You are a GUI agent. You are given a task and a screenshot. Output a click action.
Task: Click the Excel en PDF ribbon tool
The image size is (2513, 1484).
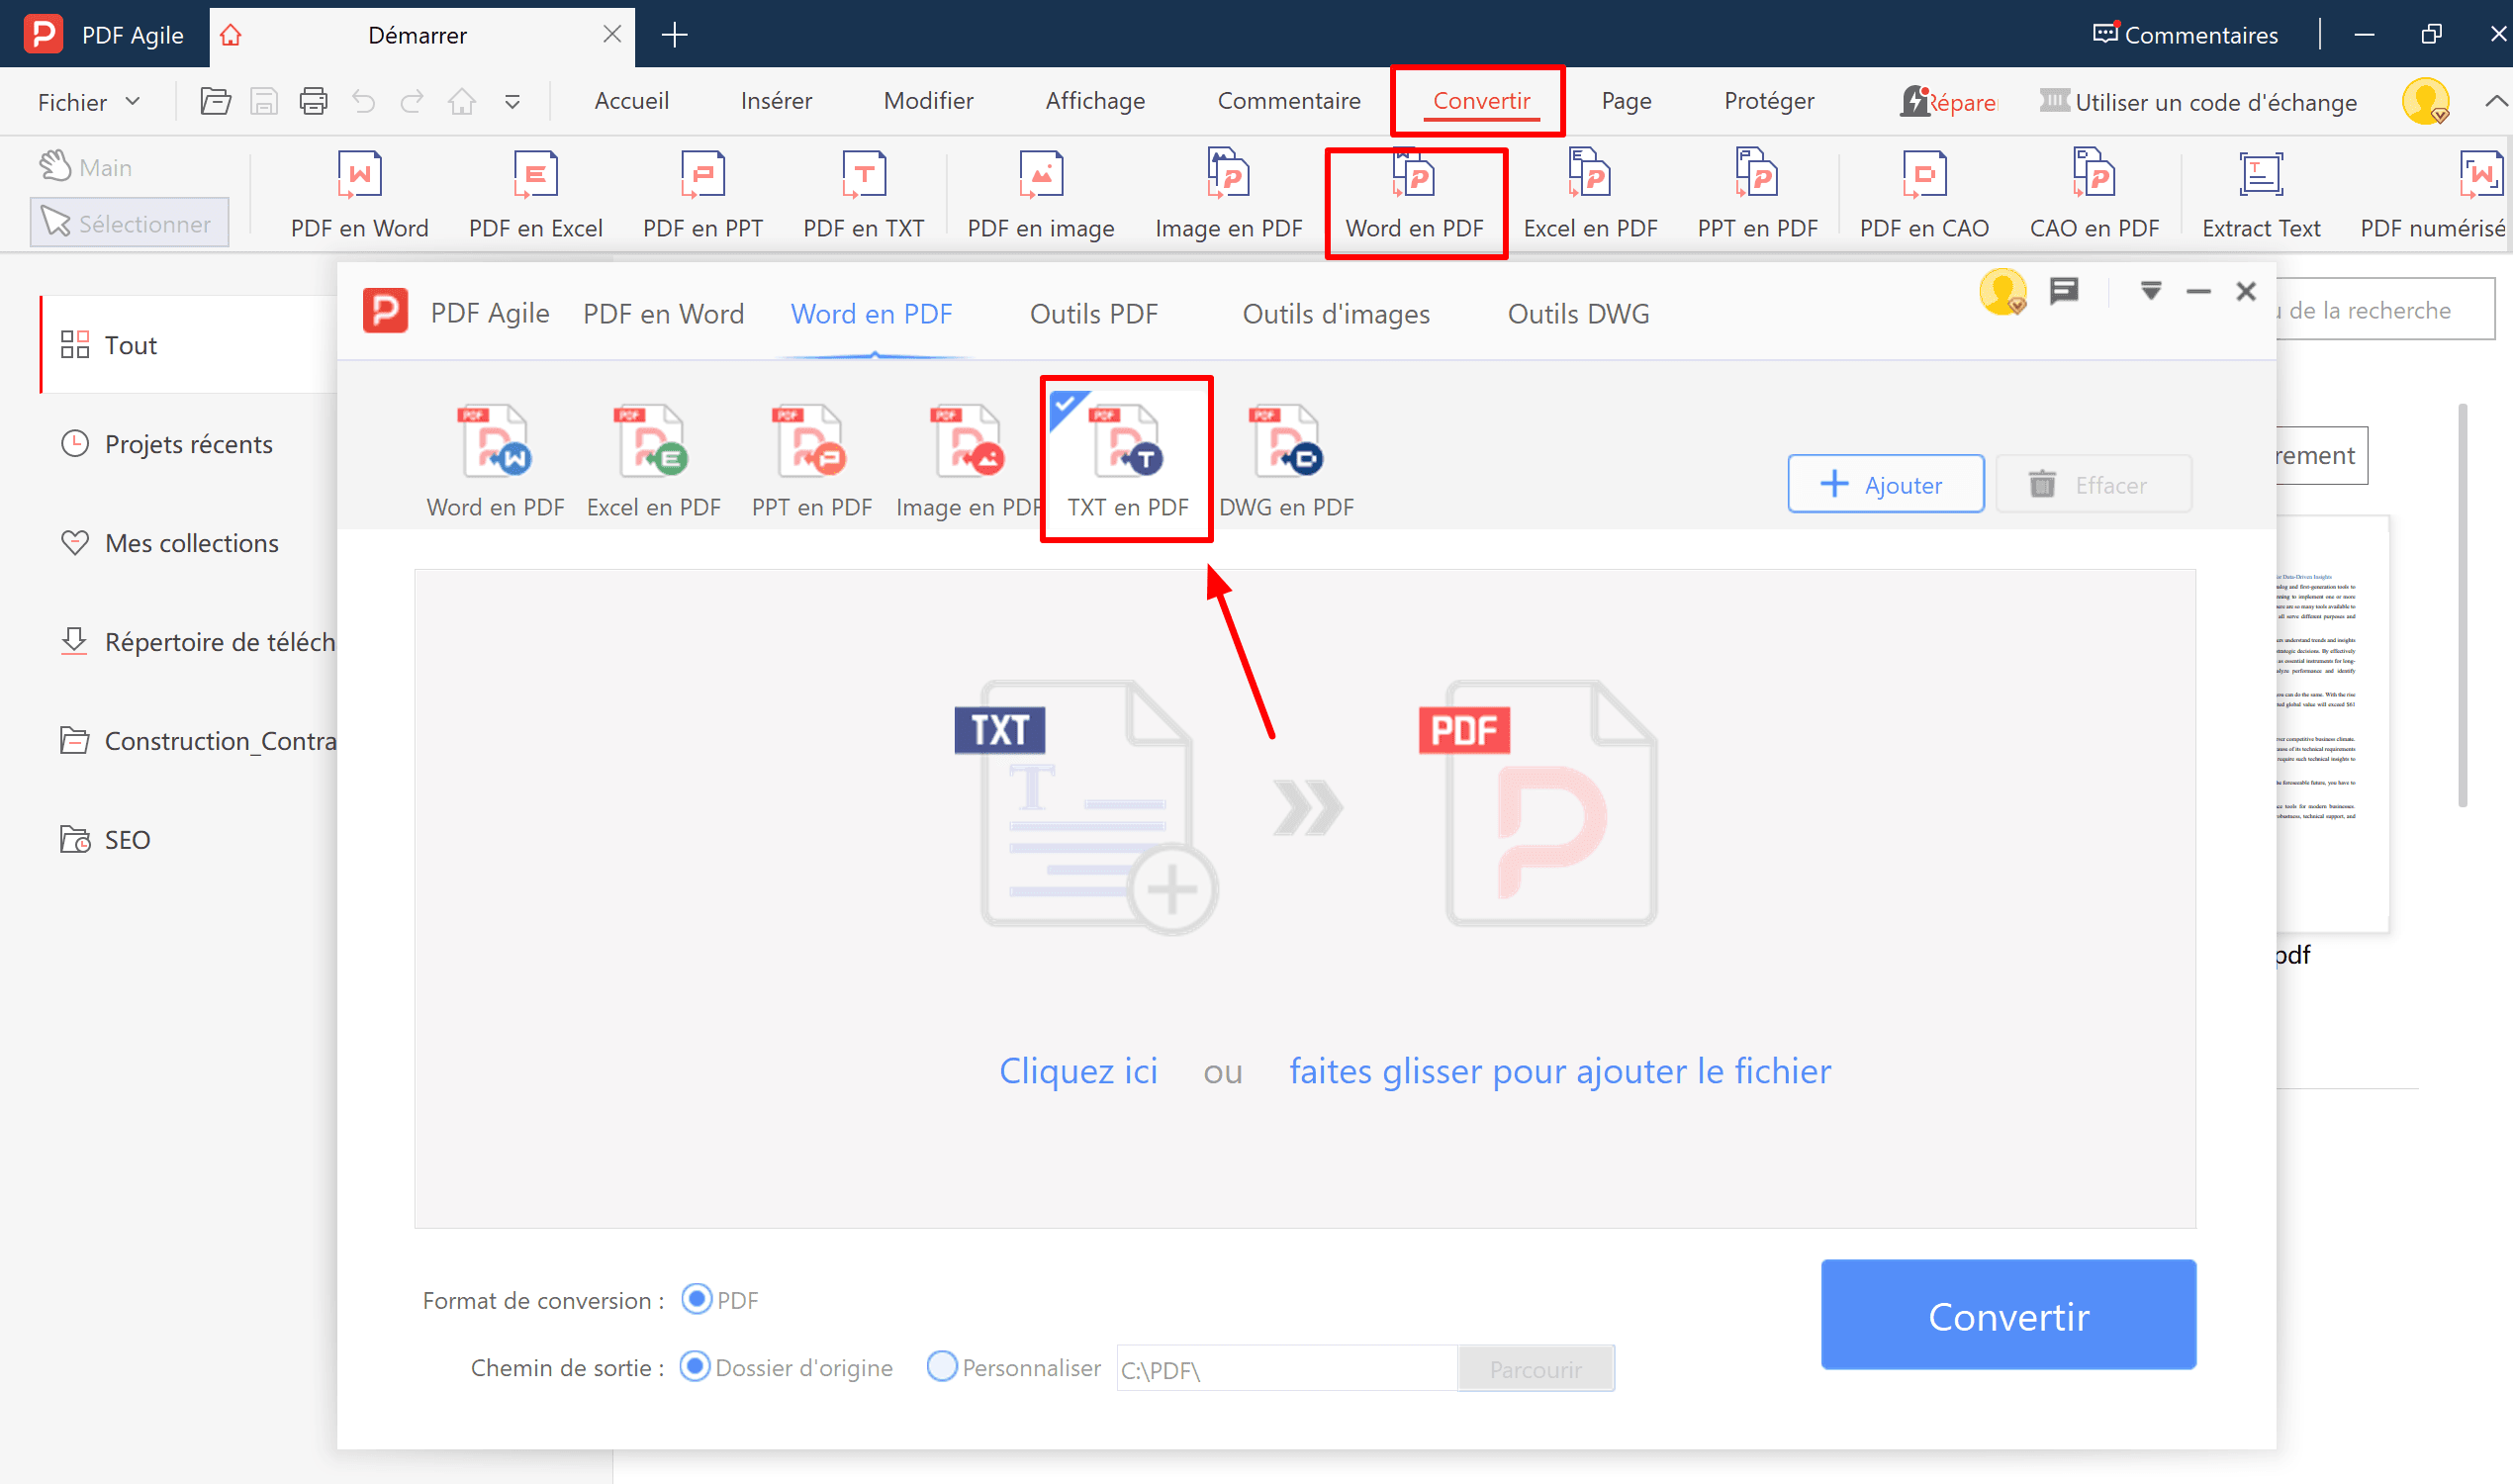click(1590, 196)
